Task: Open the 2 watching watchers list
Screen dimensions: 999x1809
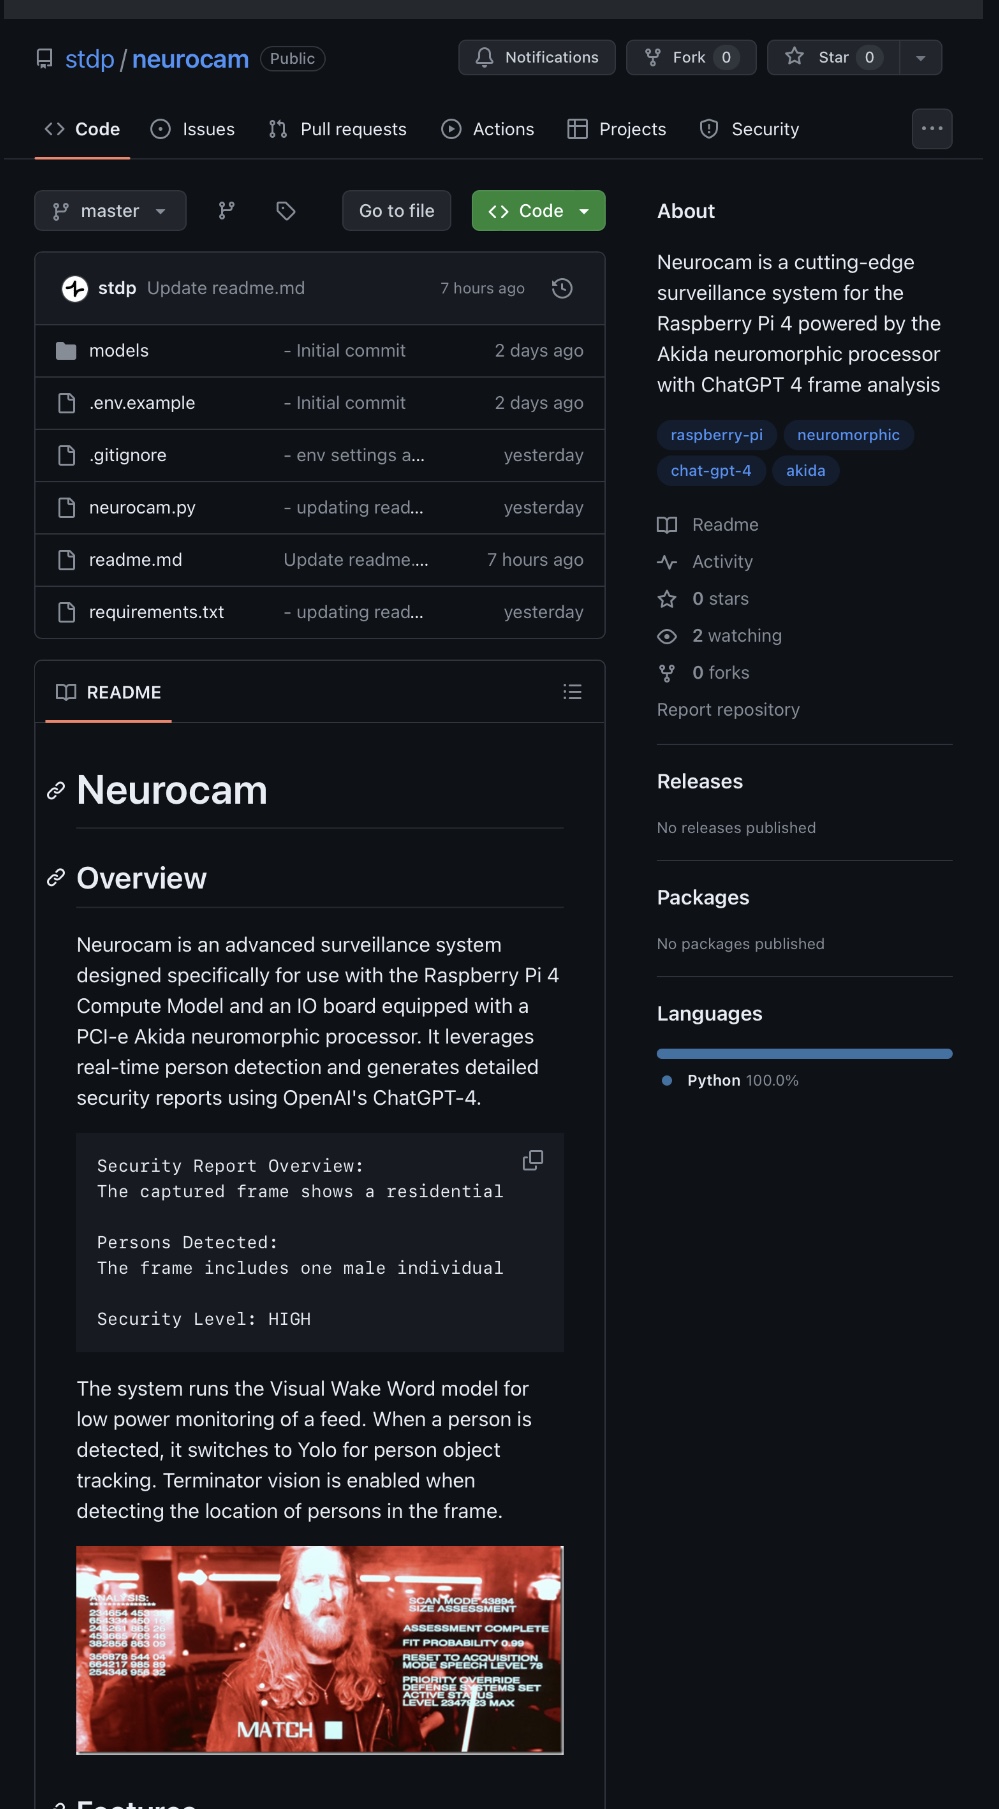Action: click(736, 636)
